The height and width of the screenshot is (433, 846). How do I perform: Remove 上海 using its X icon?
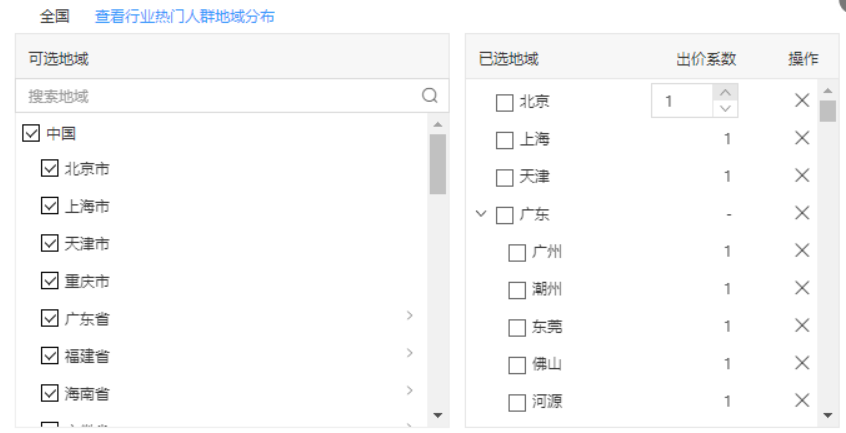click(x=802, y=138)
